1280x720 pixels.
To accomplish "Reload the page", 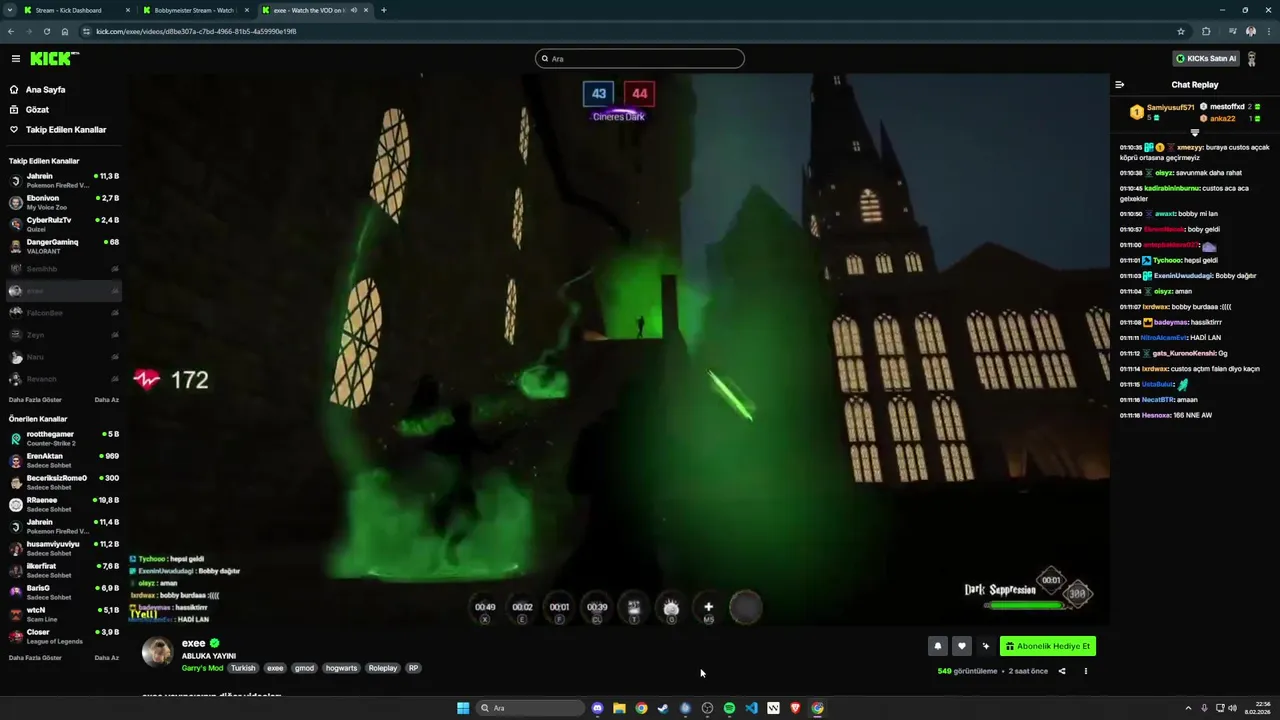I will (x=46, y=31).
